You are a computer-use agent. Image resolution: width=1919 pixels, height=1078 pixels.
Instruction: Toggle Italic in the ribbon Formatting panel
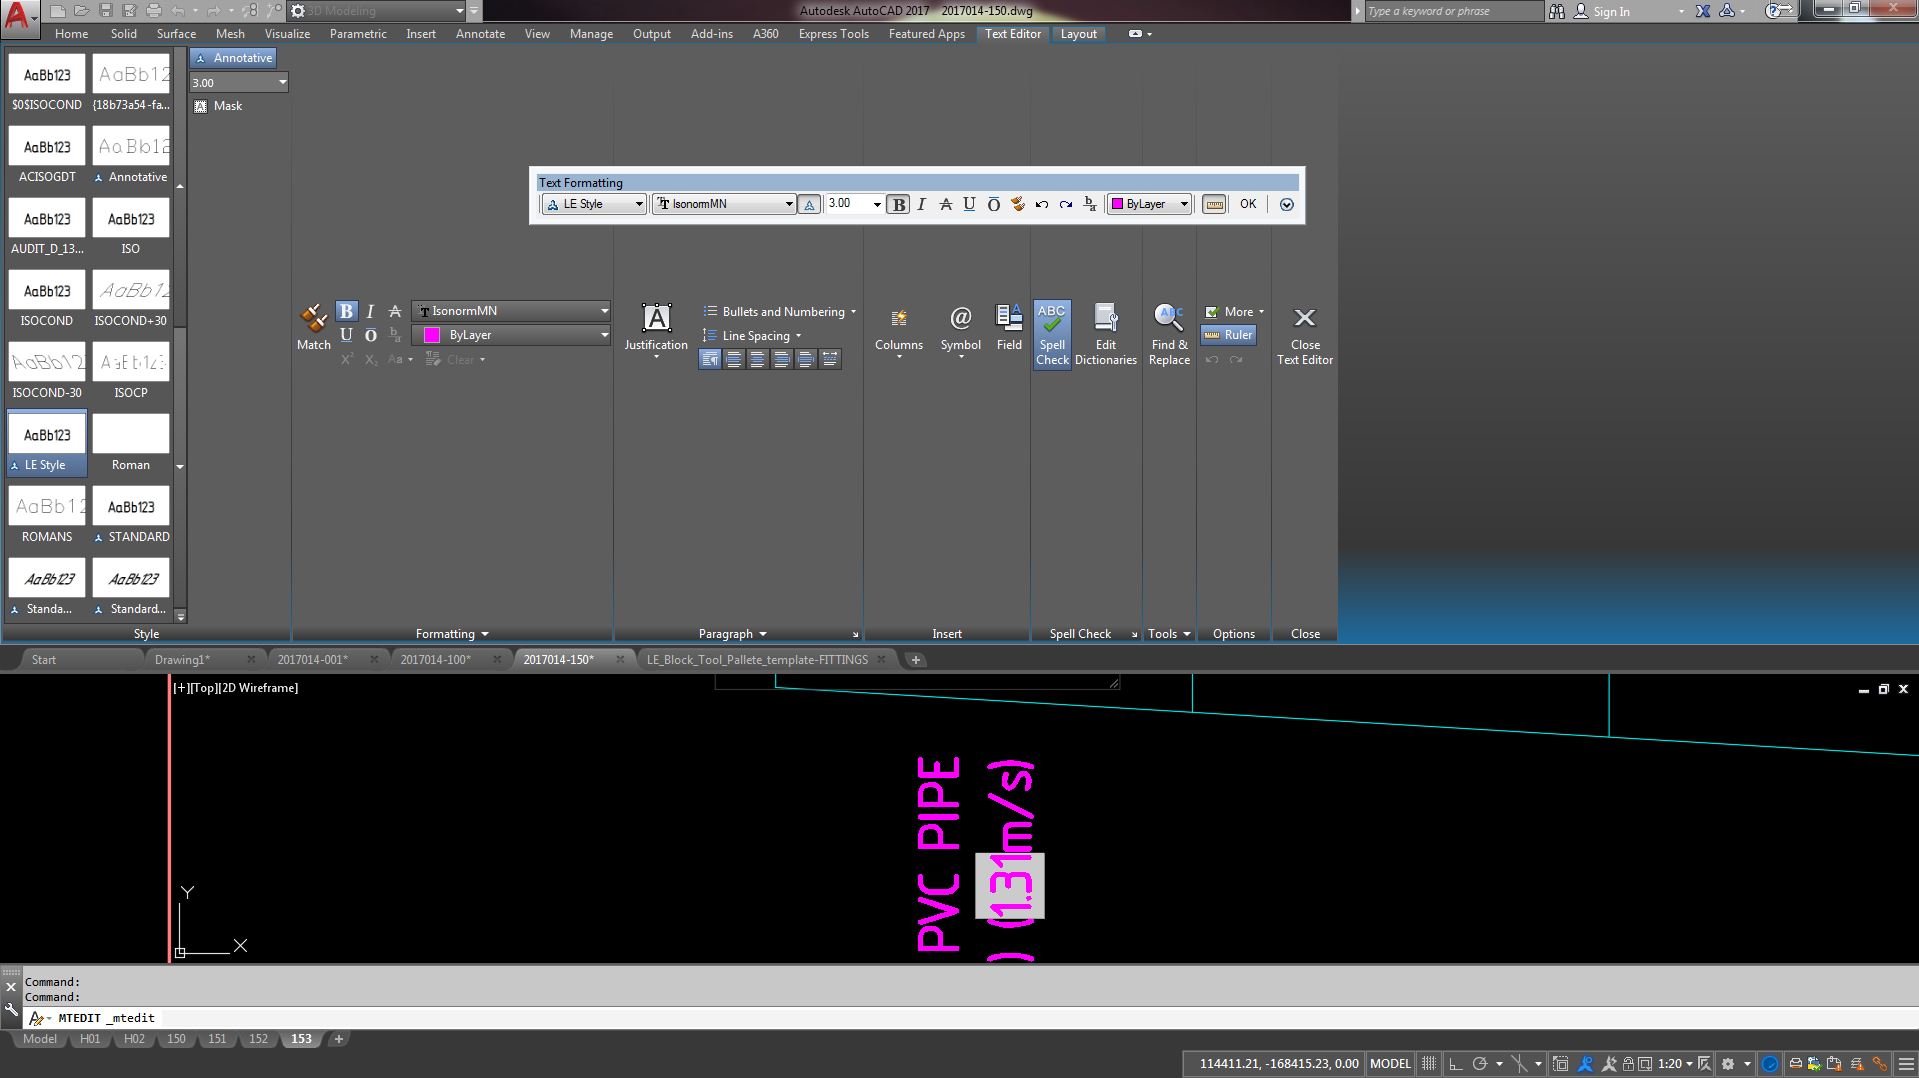(370, 311)
